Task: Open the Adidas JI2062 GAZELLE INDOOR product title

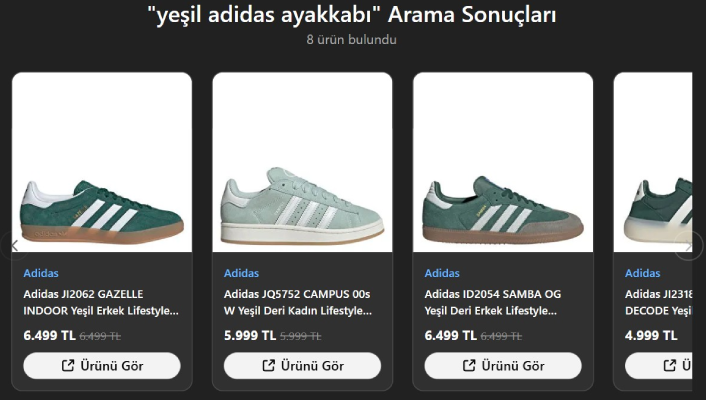Action: pyautogui.click(x=101, y=302)
